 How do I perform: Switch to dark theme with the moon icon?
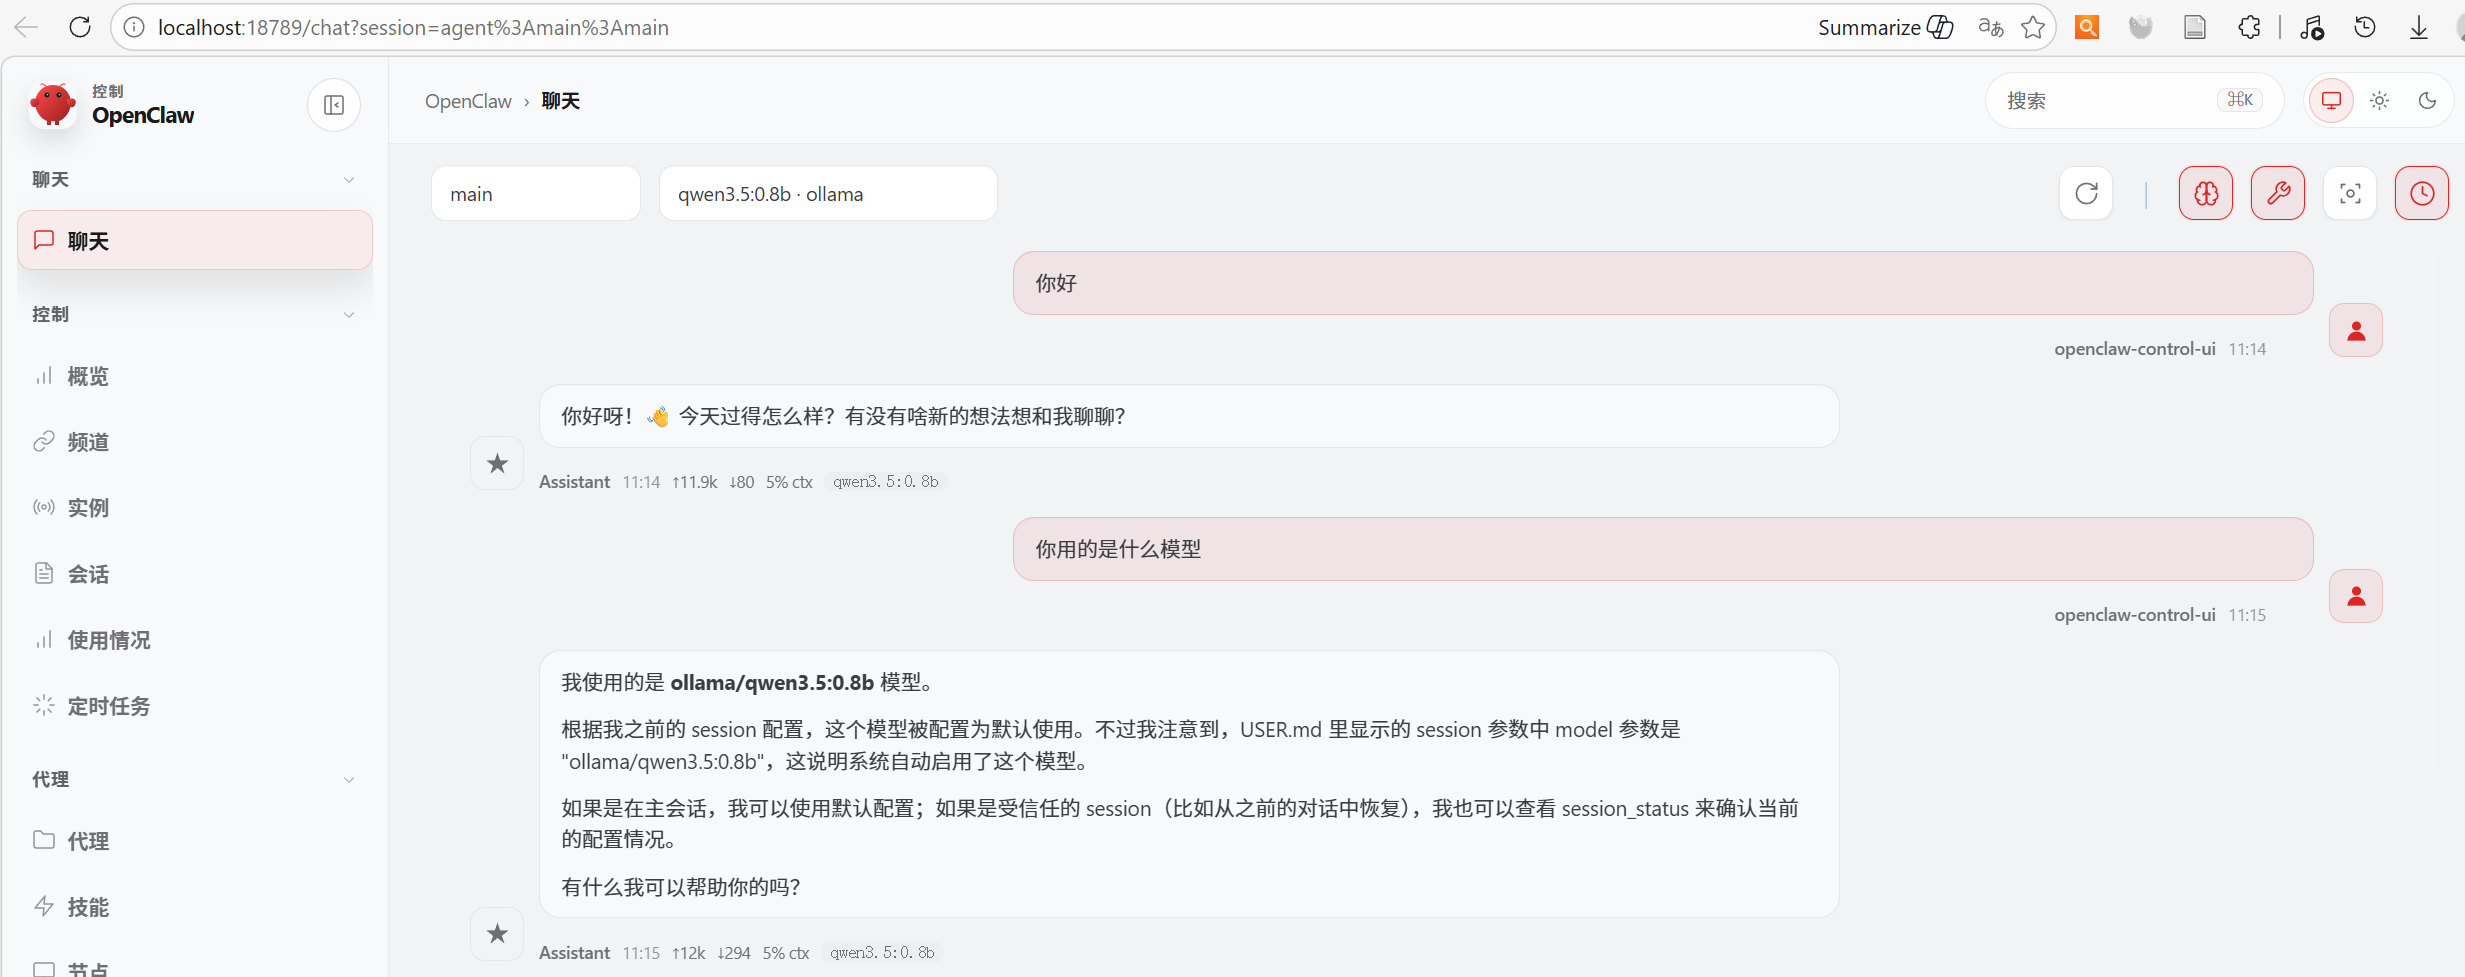coord(2427,100)
